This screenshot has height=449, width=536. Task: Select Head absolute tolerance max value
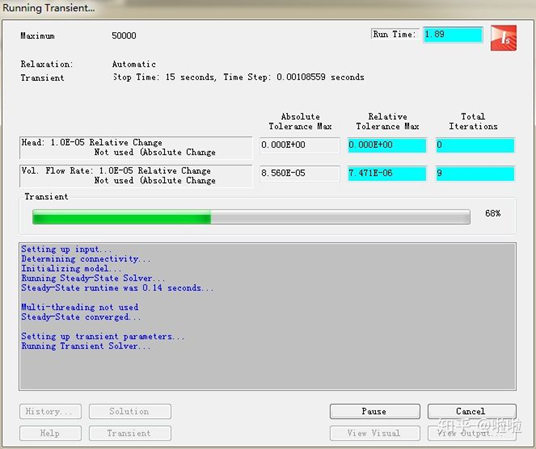pos(299,145)
